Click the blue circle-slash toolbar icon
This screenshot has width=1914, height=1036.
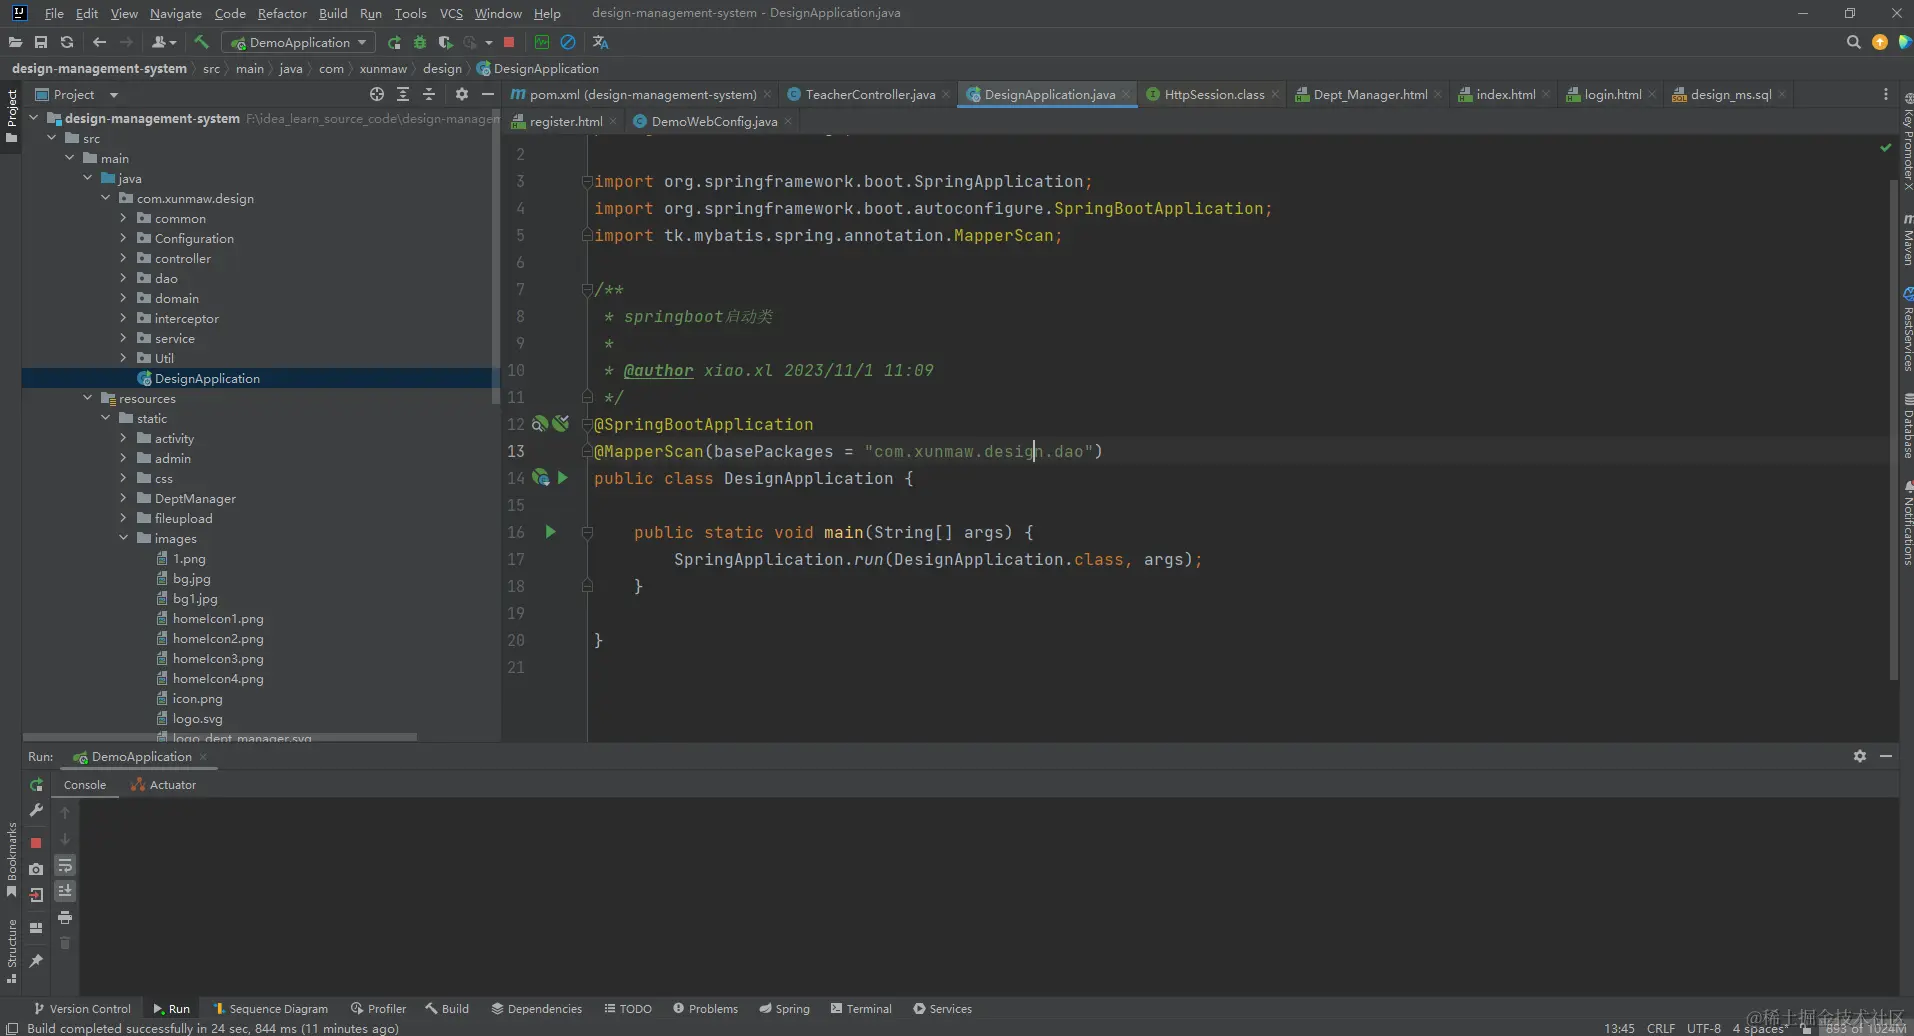point(568,42)
